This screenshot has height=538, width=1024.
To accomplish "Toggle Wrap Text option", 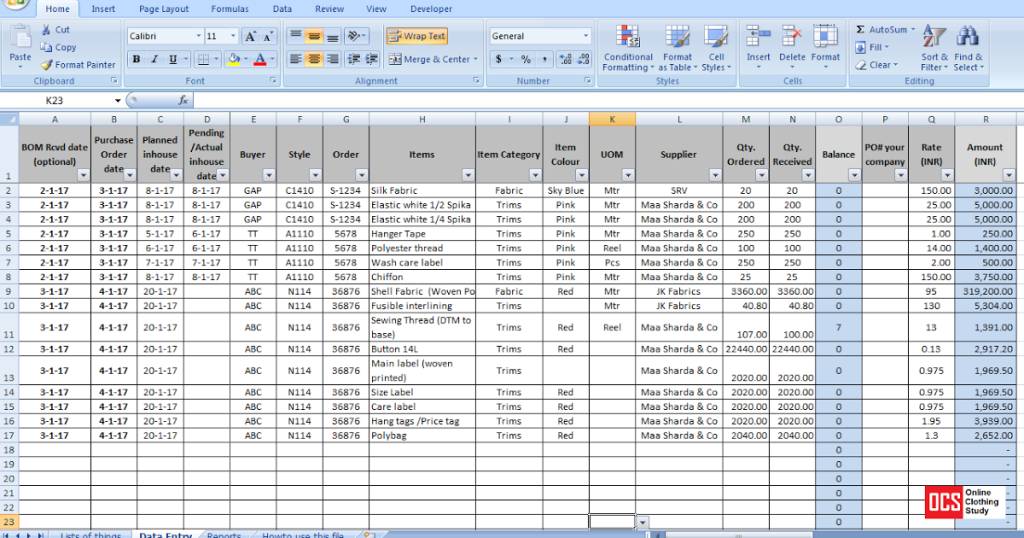I will tap(416, 36).
